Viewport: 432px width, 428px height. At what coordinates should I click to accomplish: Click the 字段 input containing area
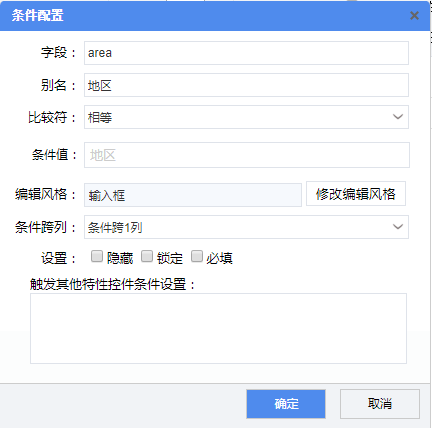pyautogui.click(x=246, y=53)
